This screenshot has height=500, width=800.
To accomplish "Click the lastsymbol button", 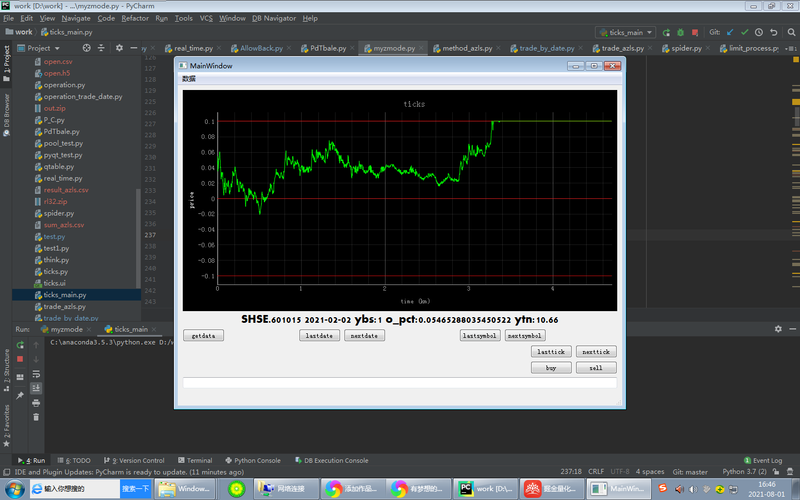I will (x=480, y=336).
